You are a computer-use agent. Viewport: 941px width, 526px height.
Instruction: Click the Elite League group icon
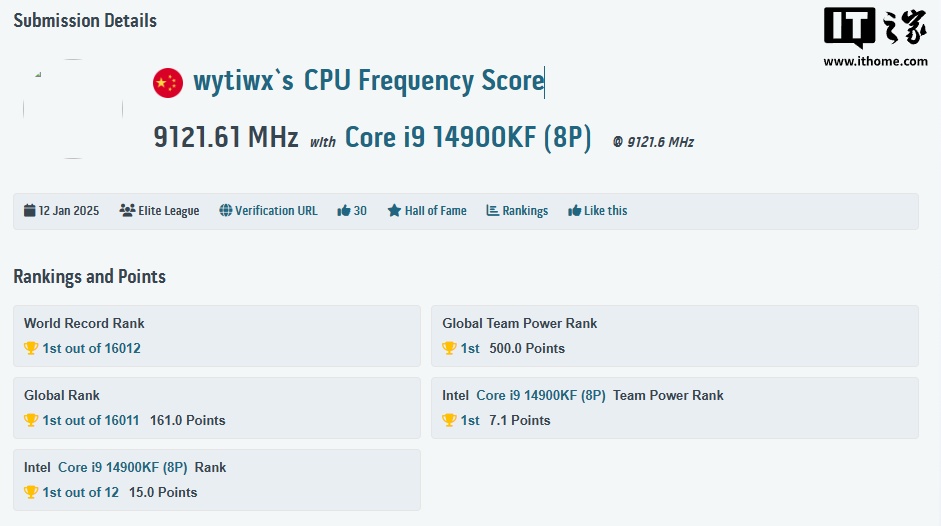pyautogui.click(x=127, y=210)
